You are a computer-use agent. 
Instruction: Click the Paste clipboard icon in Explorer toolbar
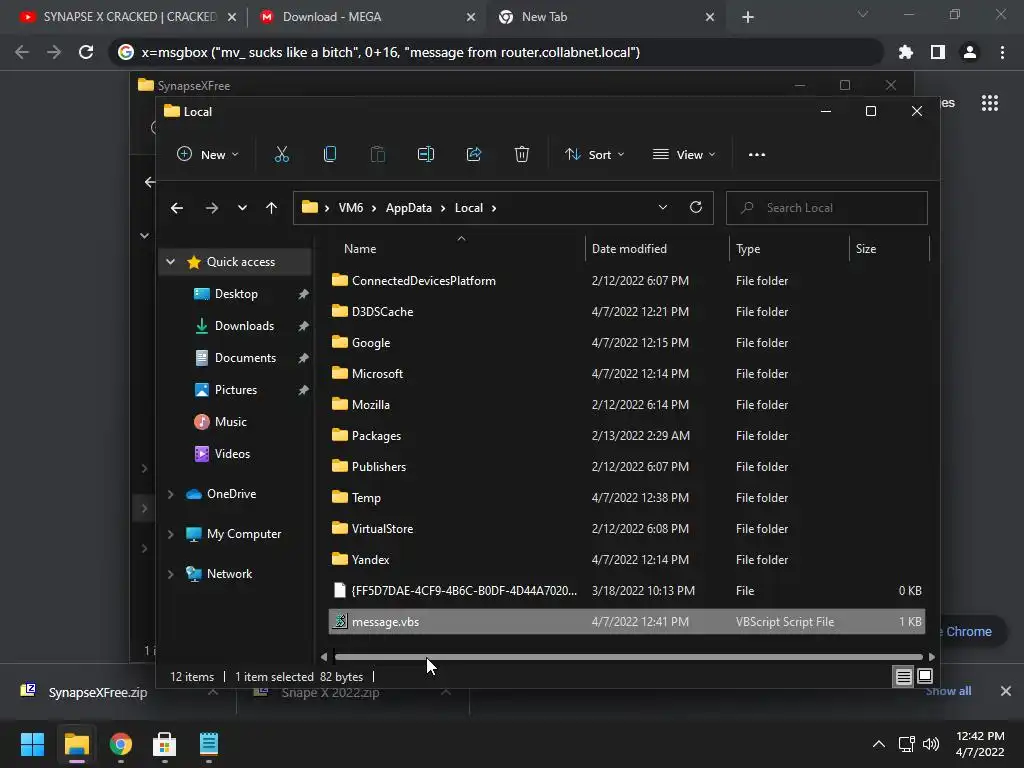pyautogui.click(x=377, y=155)
